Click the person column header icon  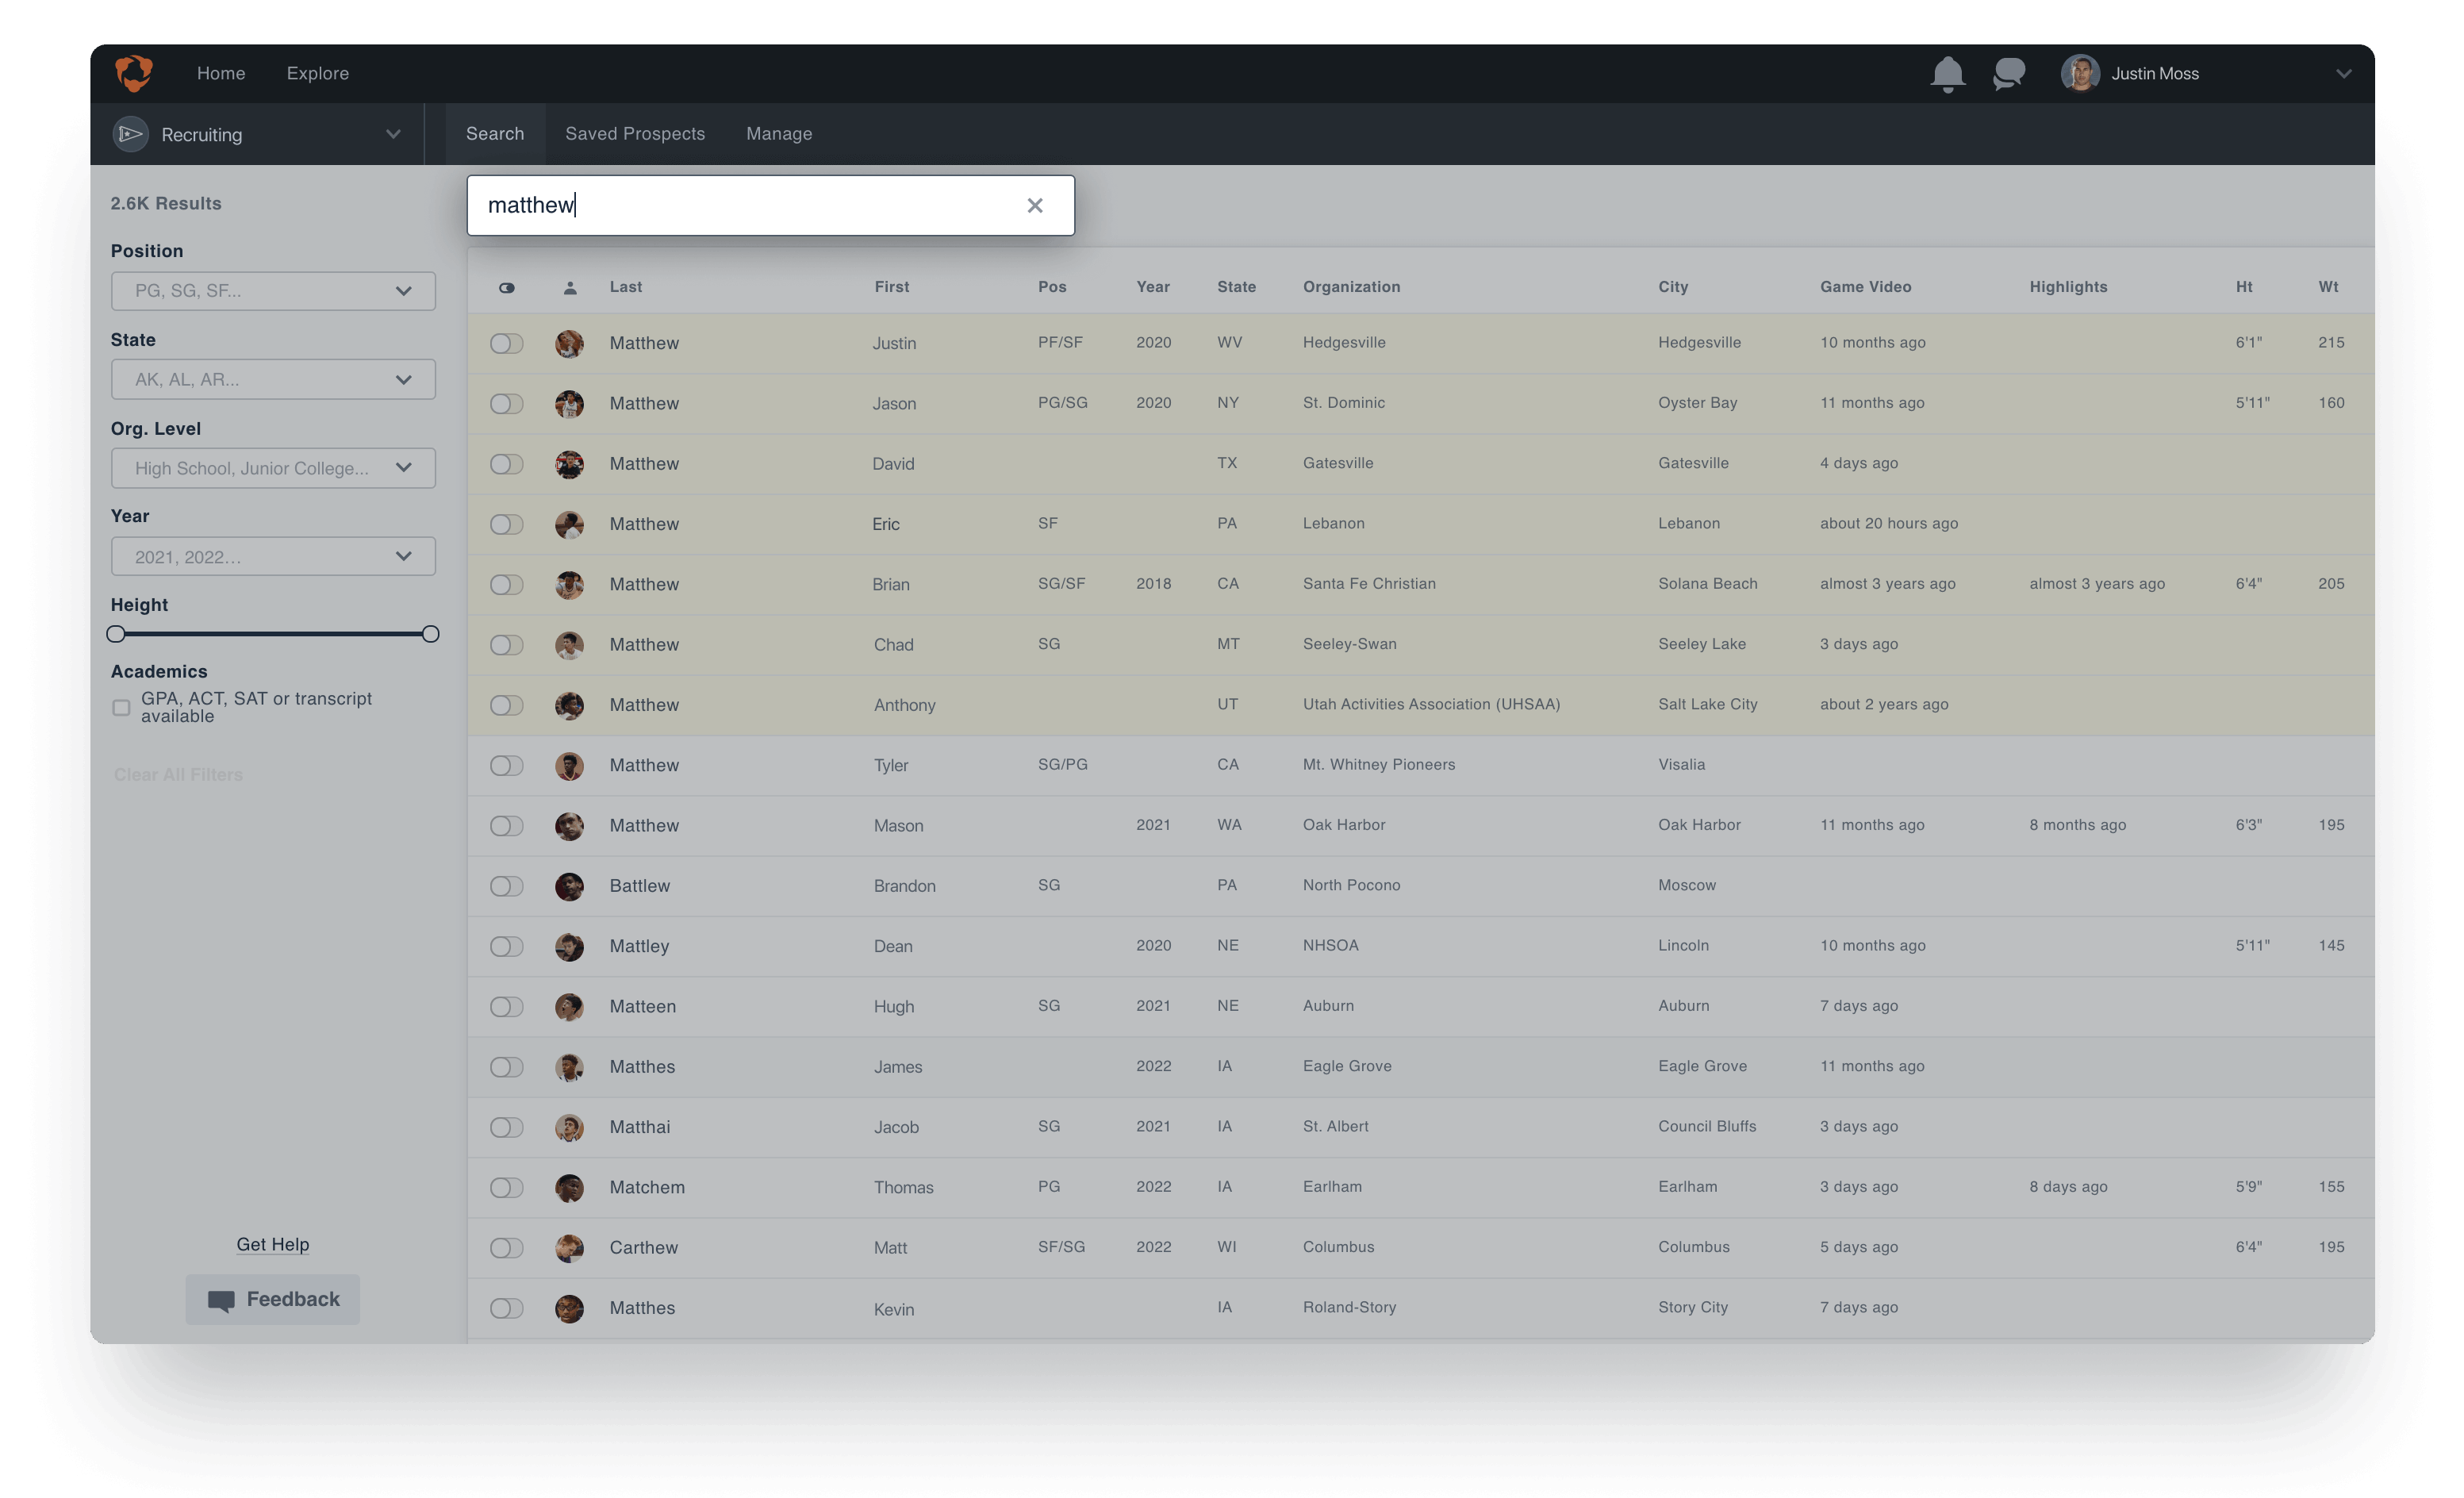pos(570,287)
